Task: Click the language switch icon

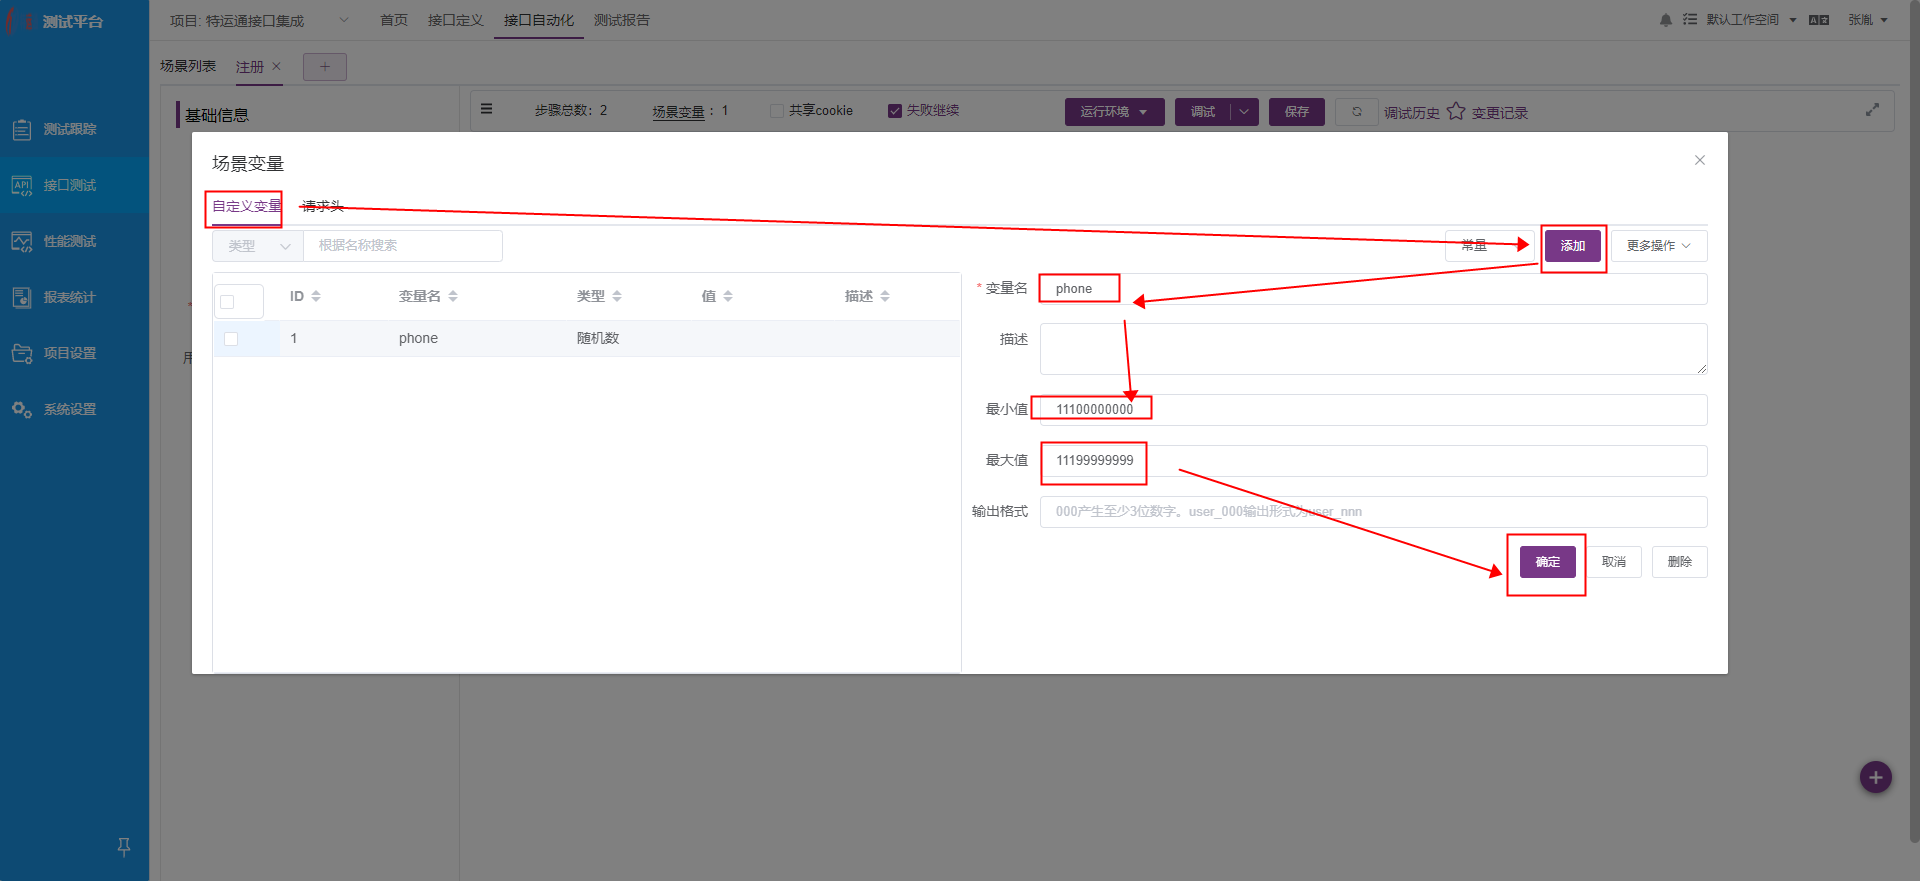Action: [x=1819, y=20]
